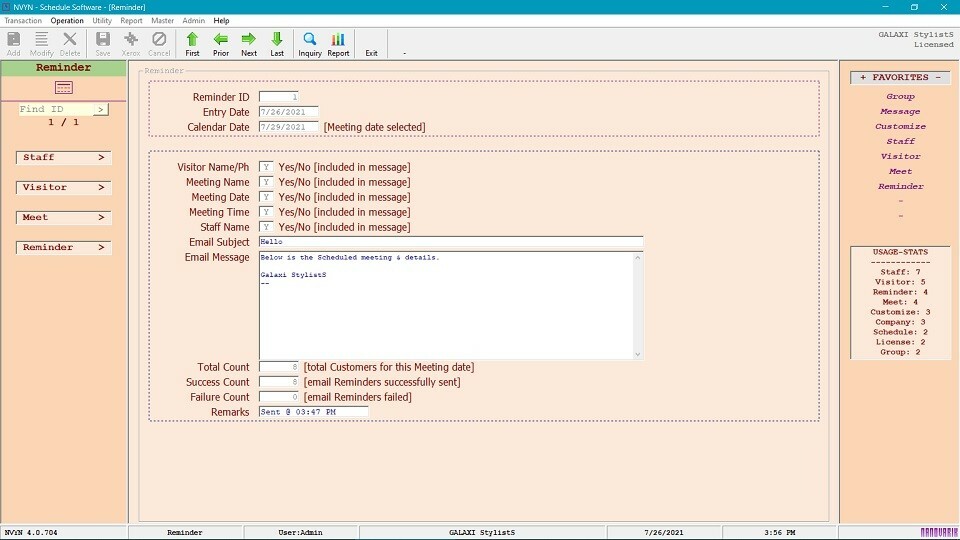Screen dimensions: 960x540
Task: Click the Find ID go arrow button
Action: [101, 109]
